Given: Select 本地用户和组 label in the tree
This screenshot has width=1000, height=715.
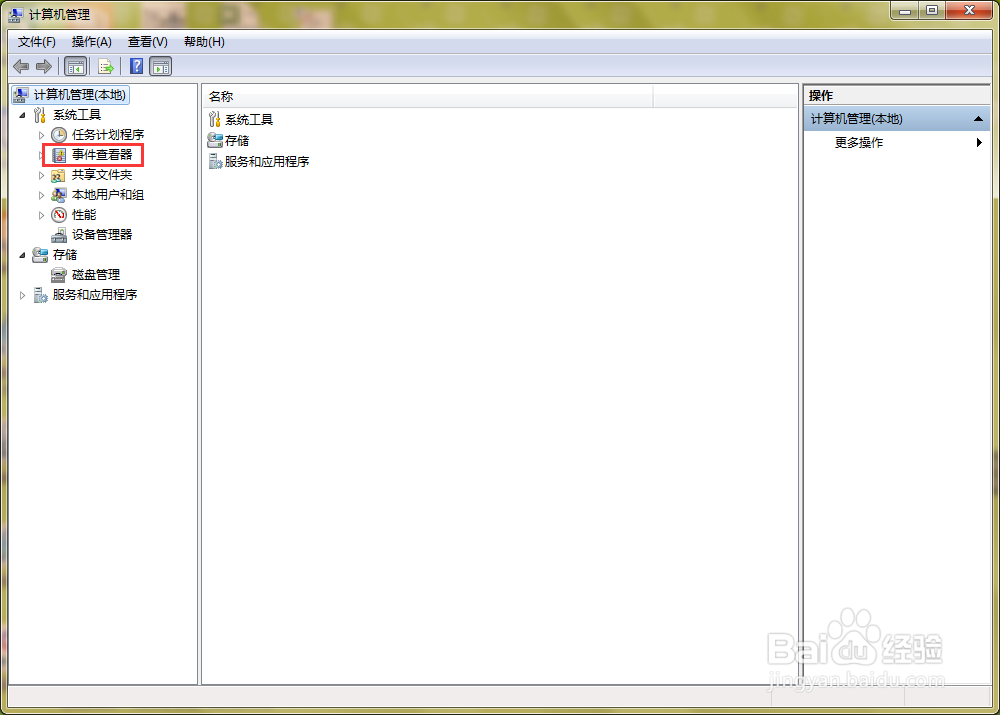Looking at the screenshot, I should 108,195.
